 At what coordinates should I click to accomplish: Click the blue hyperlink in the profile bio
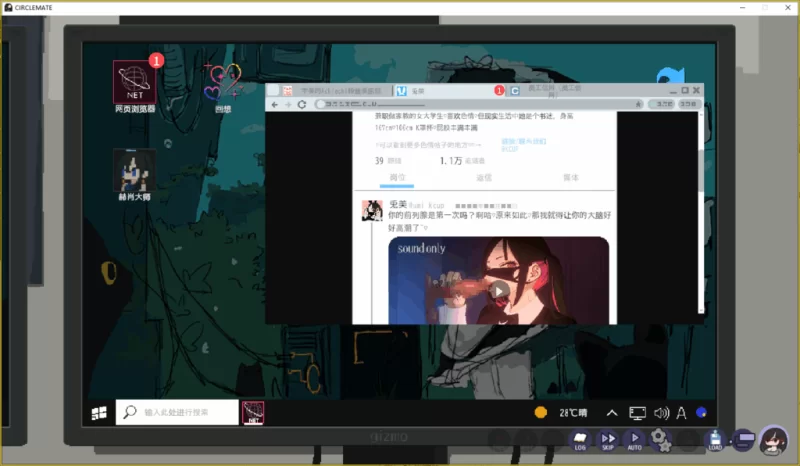coord(523,145)
